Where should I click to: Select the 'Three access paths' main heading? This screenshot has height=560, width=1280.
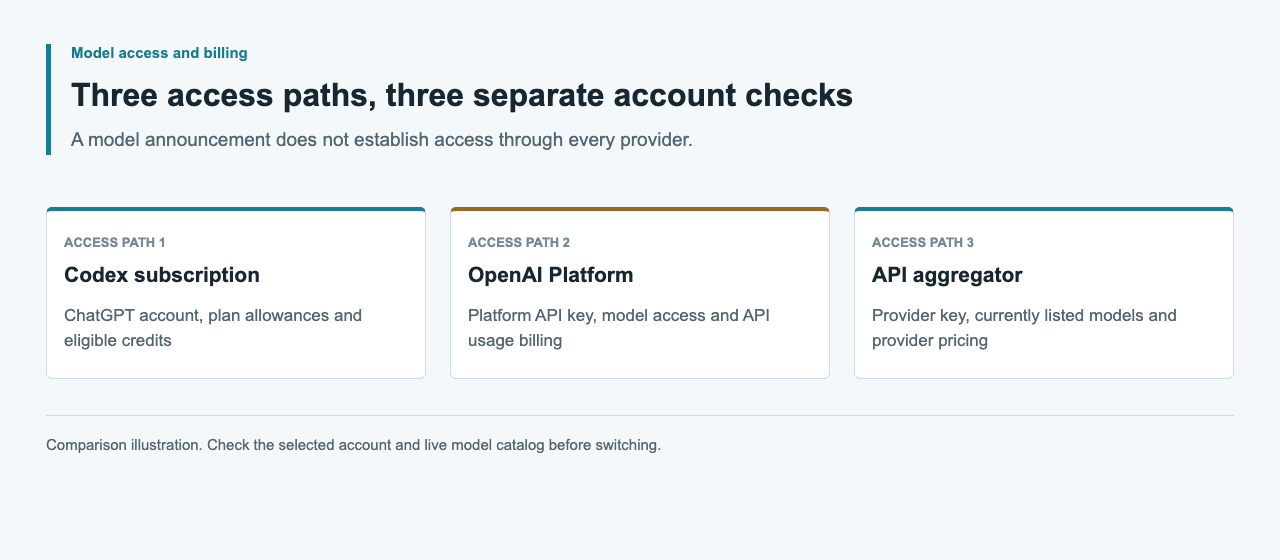point(462,95)
